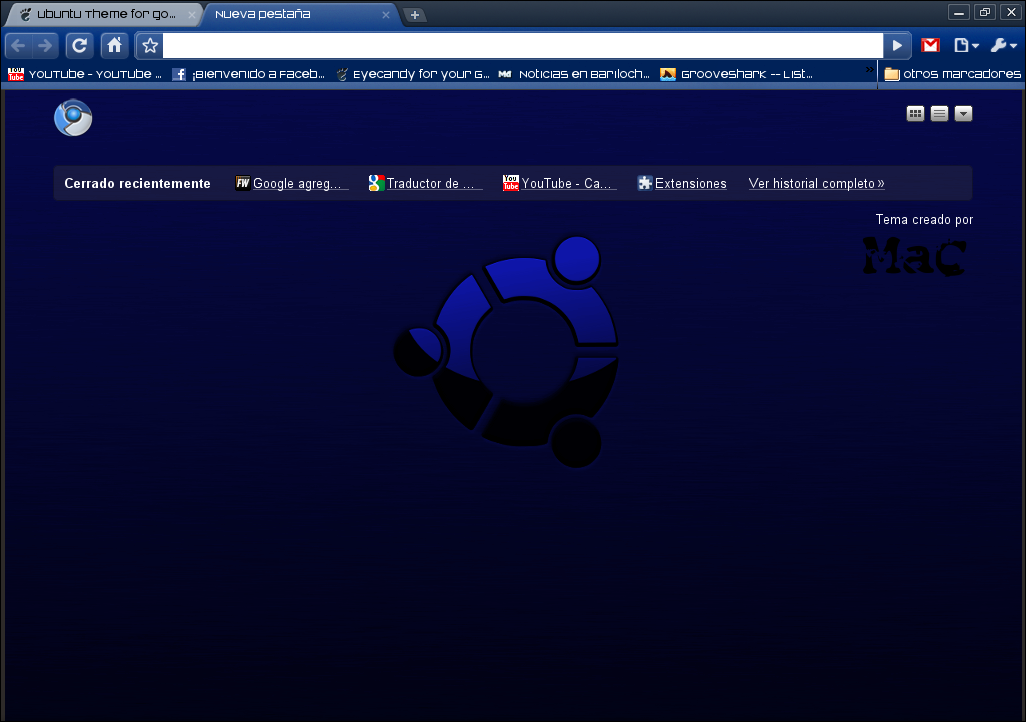Switch to list view

939,114
